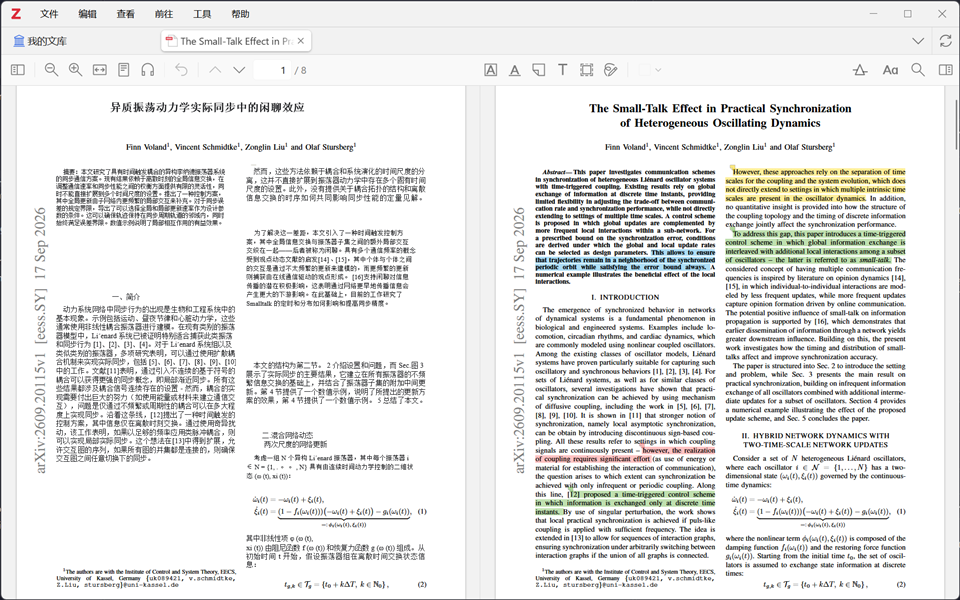Screen dimensions: 960x600
Task: Expand the list of all tabs
Action: pyautogui.click(x=918, y=41)
